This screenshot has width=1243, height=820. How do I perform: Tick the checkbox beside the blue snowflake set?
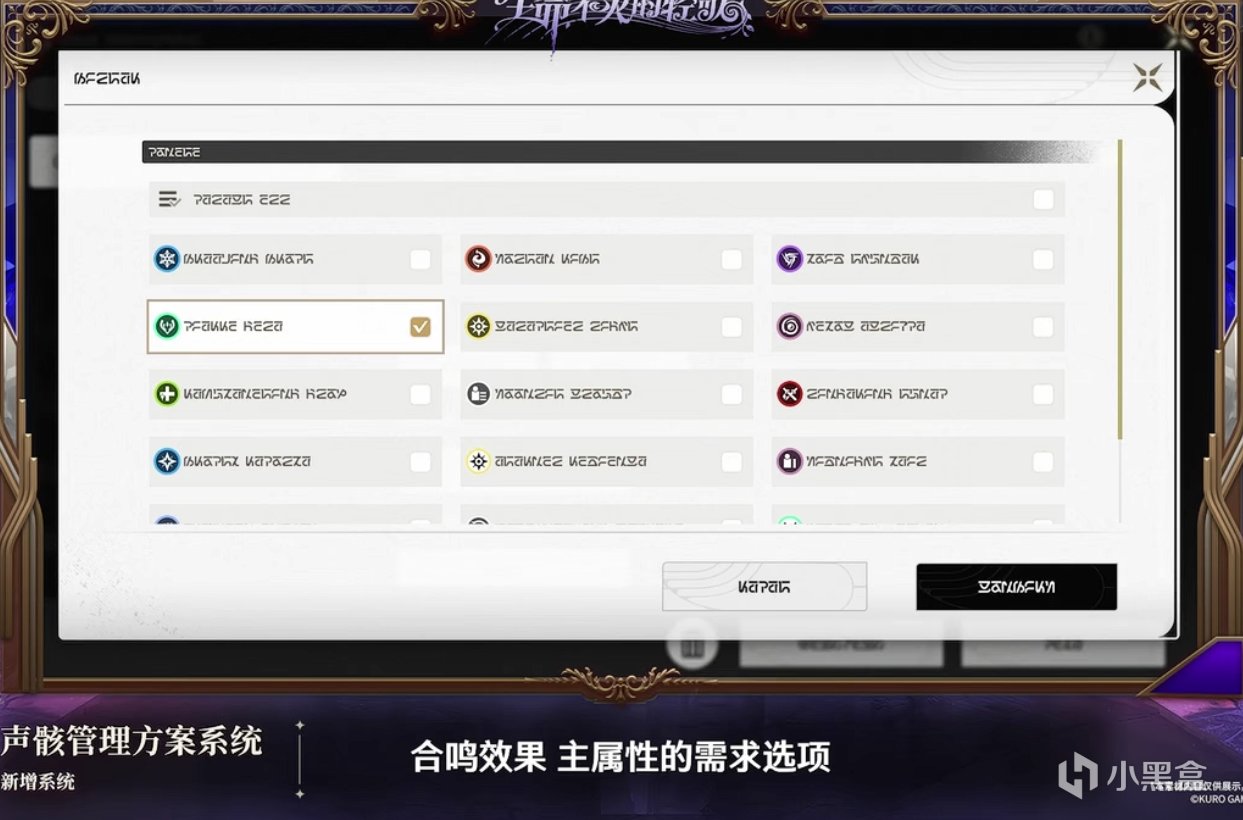coord(420,260)
